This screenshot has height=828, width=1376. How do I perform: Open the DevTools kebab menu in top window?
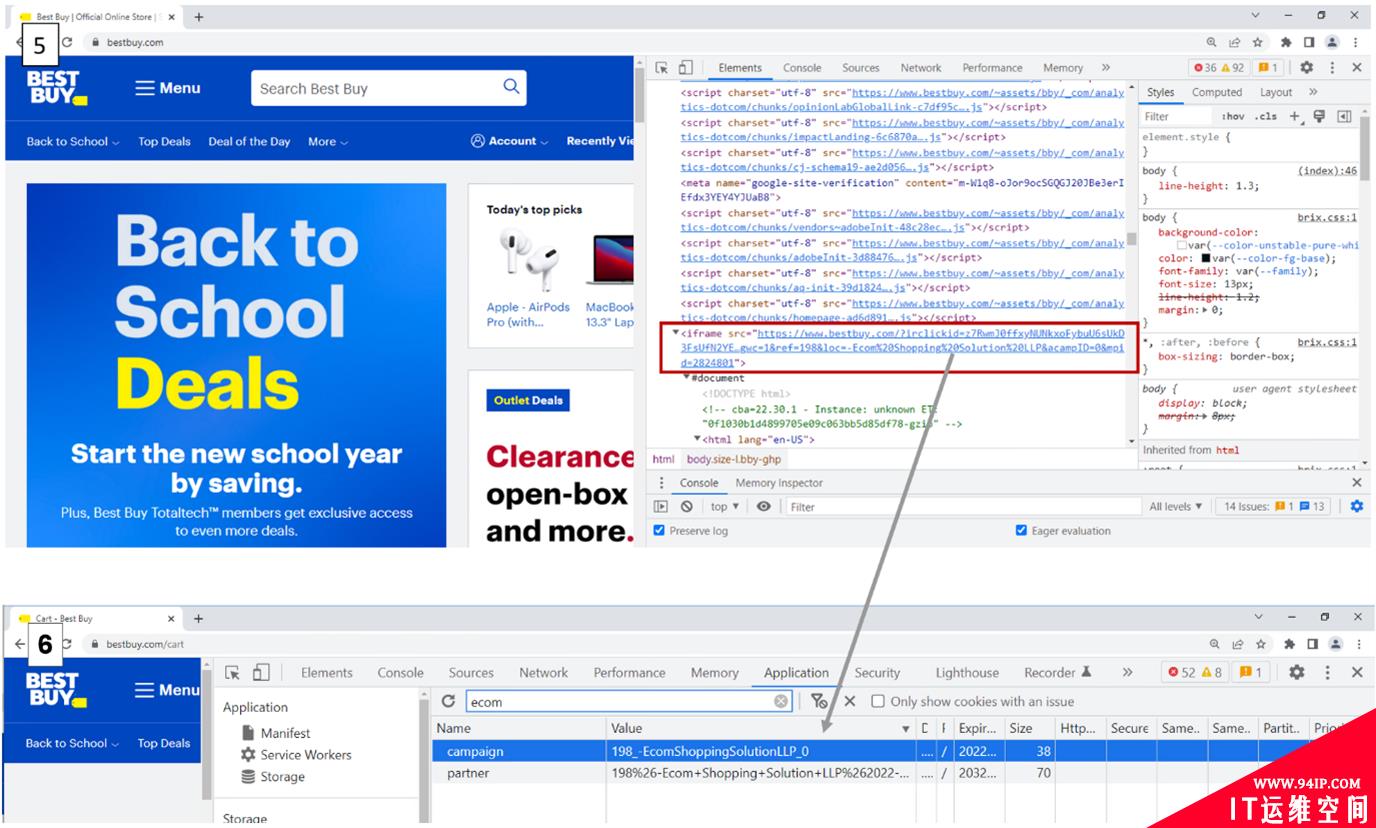coord(1332,68)
